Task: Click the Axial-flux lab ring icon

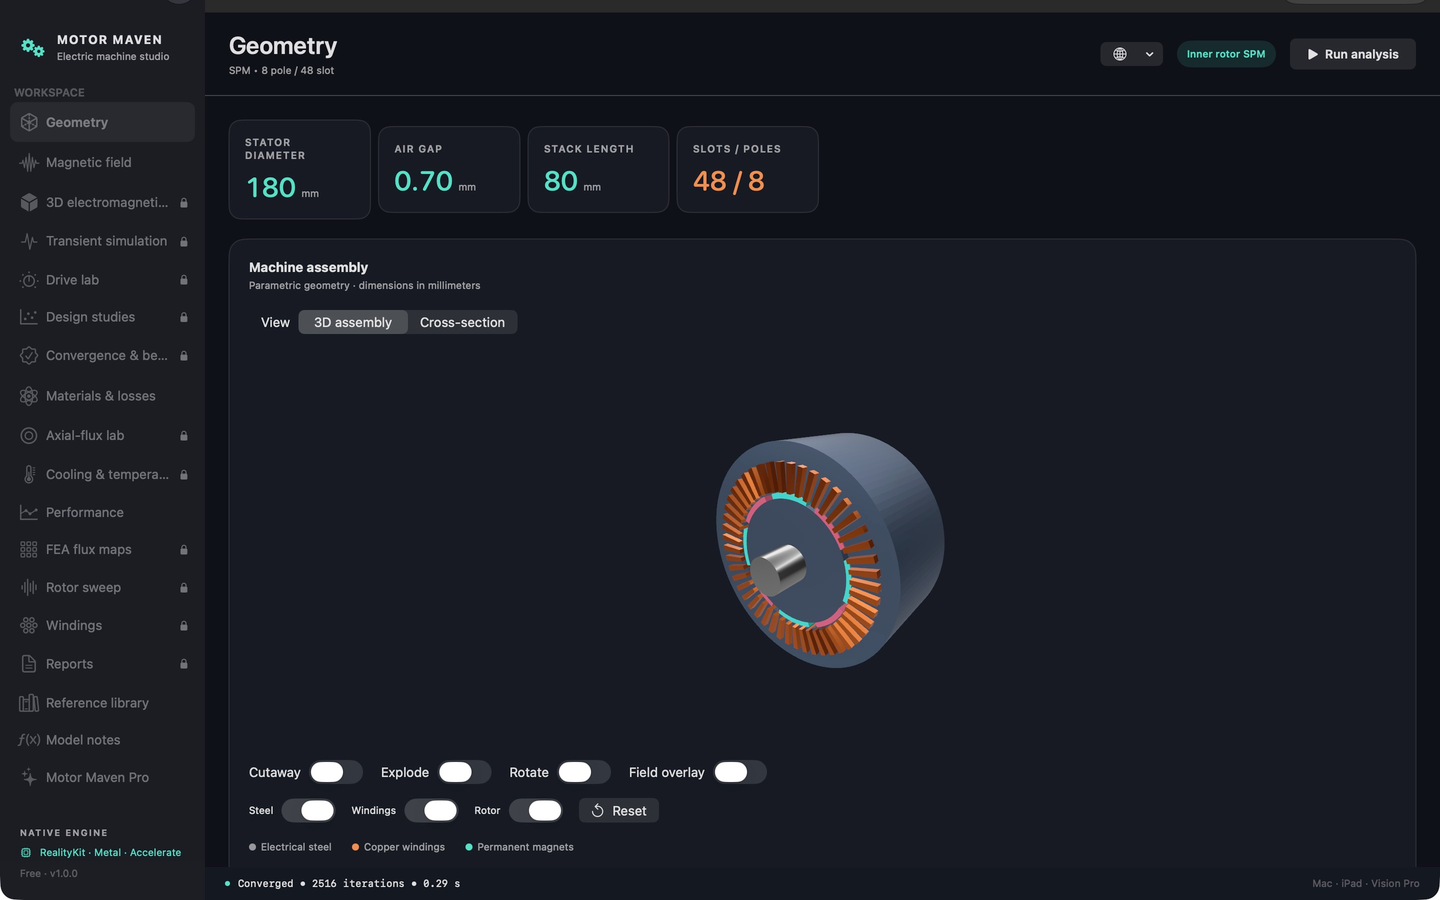Action: pyautogui.click(x=29, y=435)
